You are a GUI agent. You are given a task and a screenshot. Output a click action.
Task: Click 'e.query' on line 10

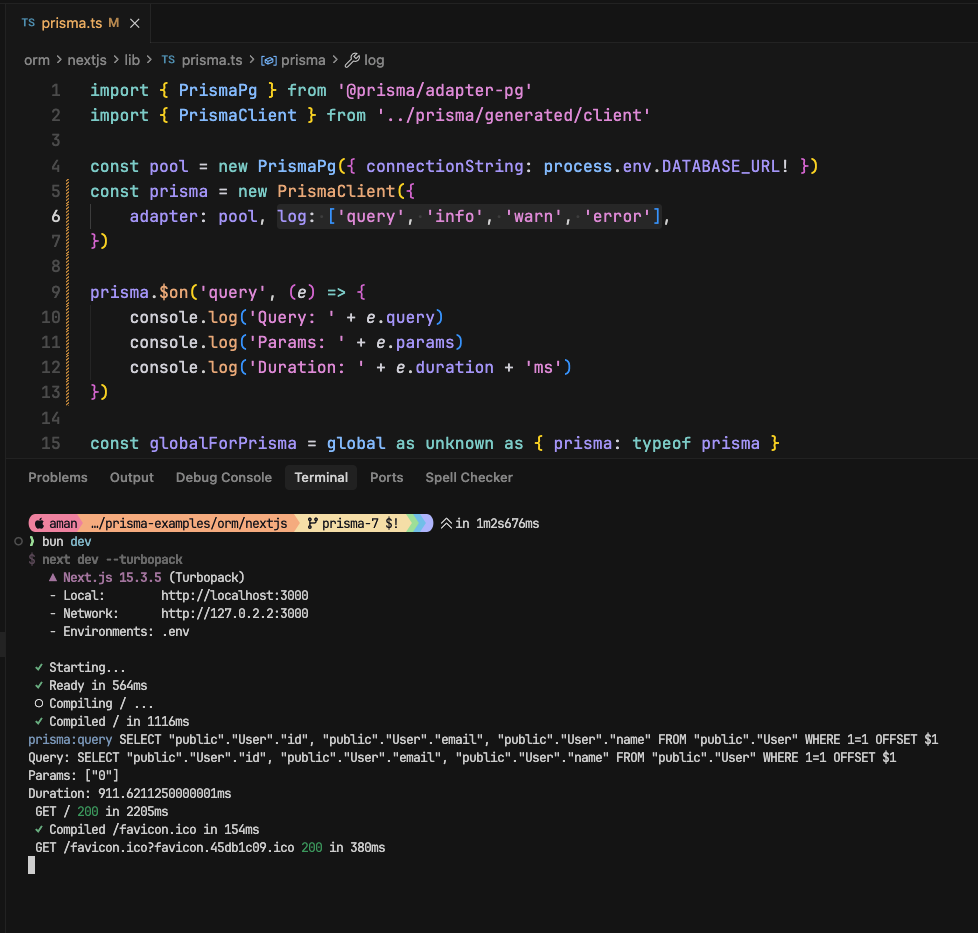400,317
